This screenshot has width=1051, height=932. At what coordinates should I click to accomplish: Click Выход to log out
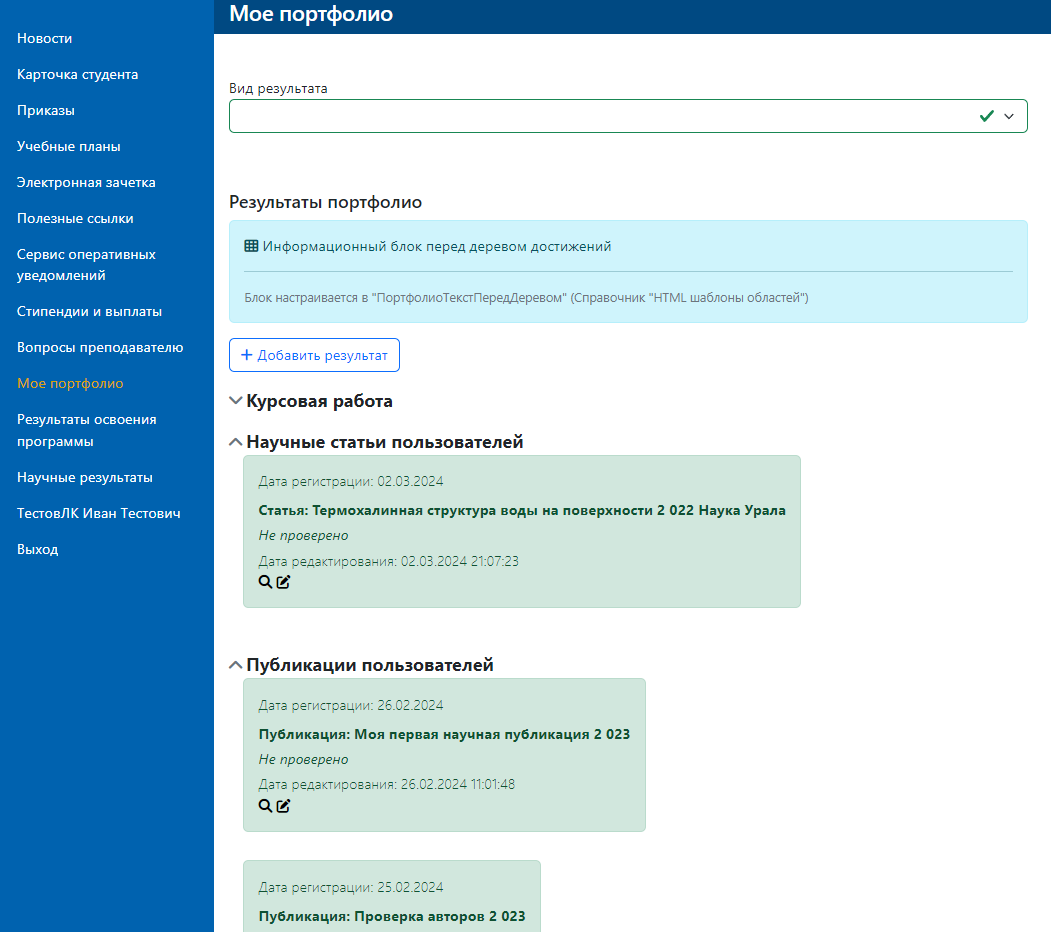(37, 549)
